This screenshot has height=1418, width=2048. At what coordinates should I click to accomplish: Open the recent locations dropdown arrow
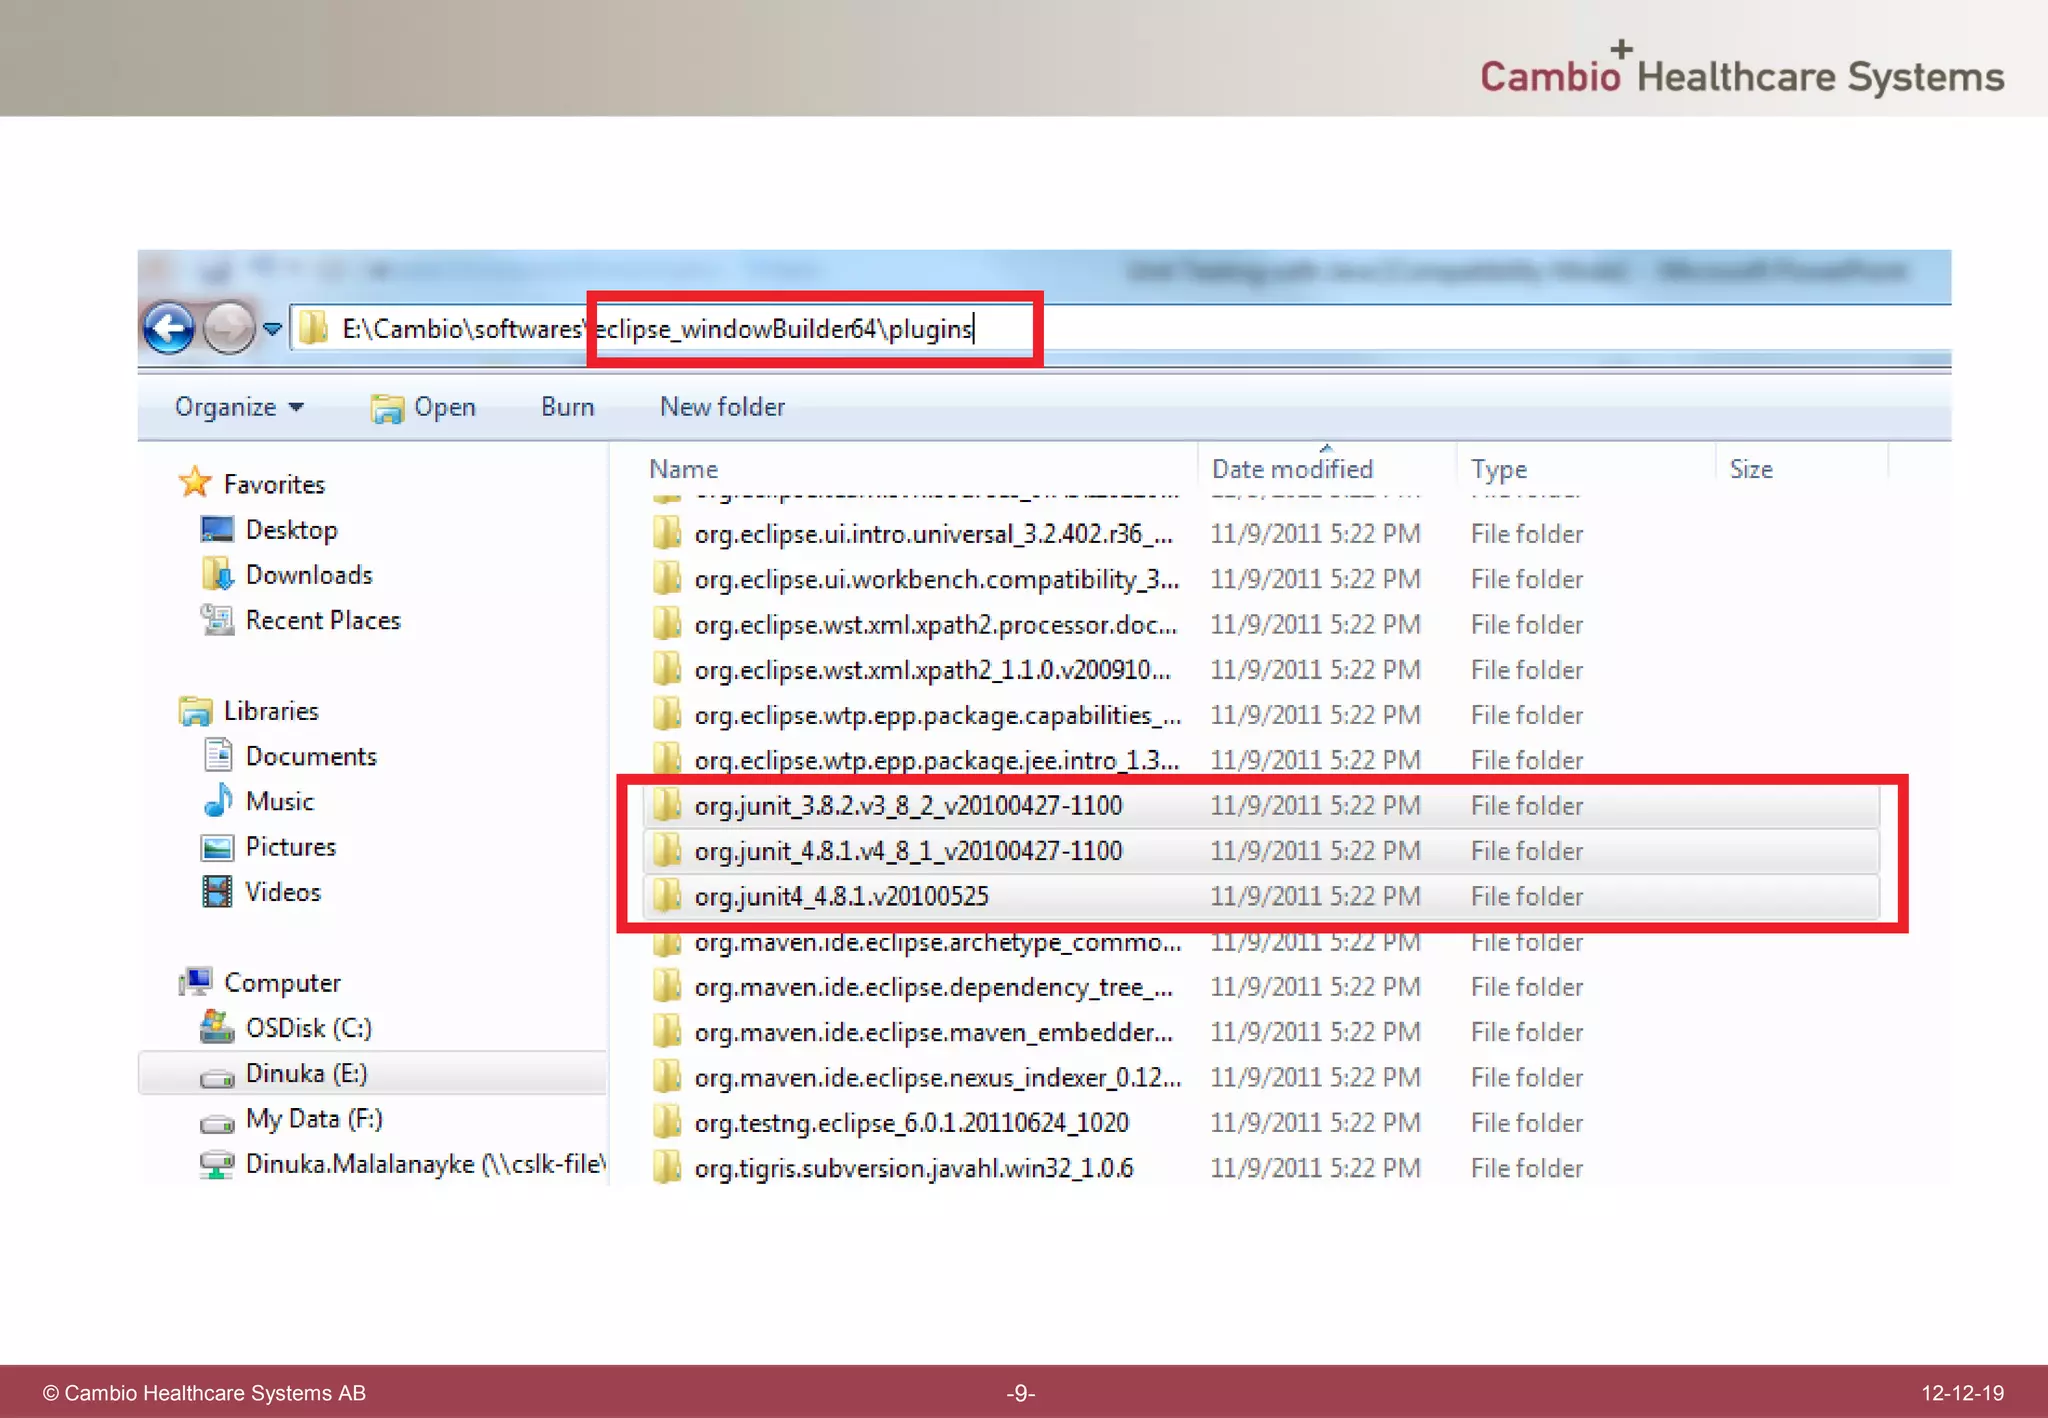click(x=272, y=328)
